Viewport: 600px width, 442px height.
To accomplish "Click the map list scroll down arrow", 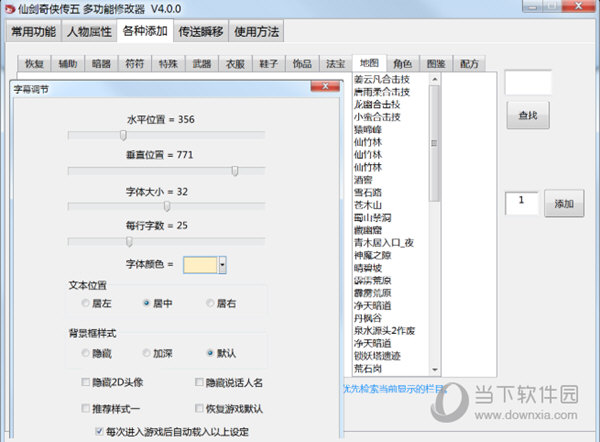I will point(435,369).
